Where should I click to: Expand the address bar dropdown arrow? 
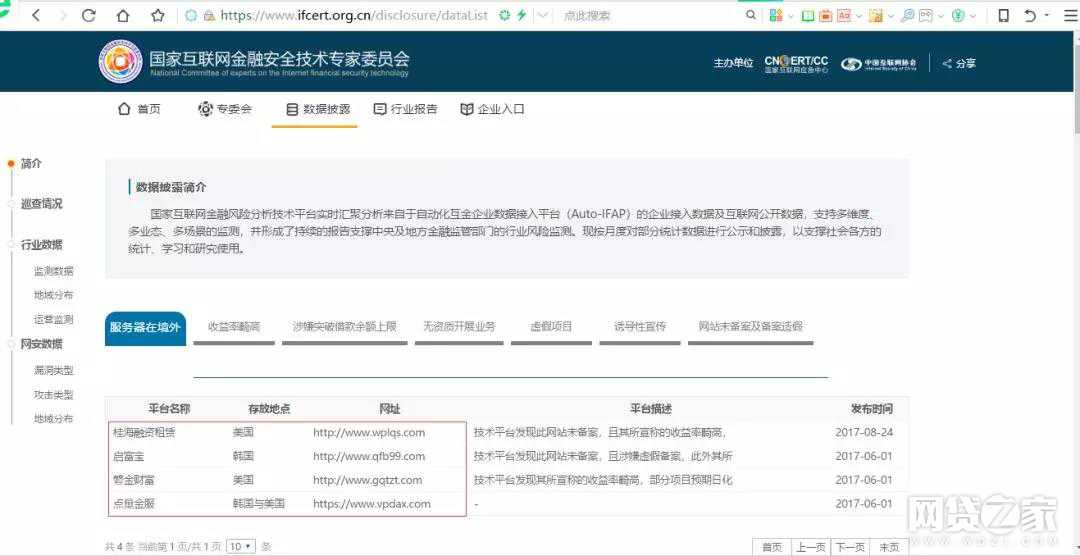542,16
